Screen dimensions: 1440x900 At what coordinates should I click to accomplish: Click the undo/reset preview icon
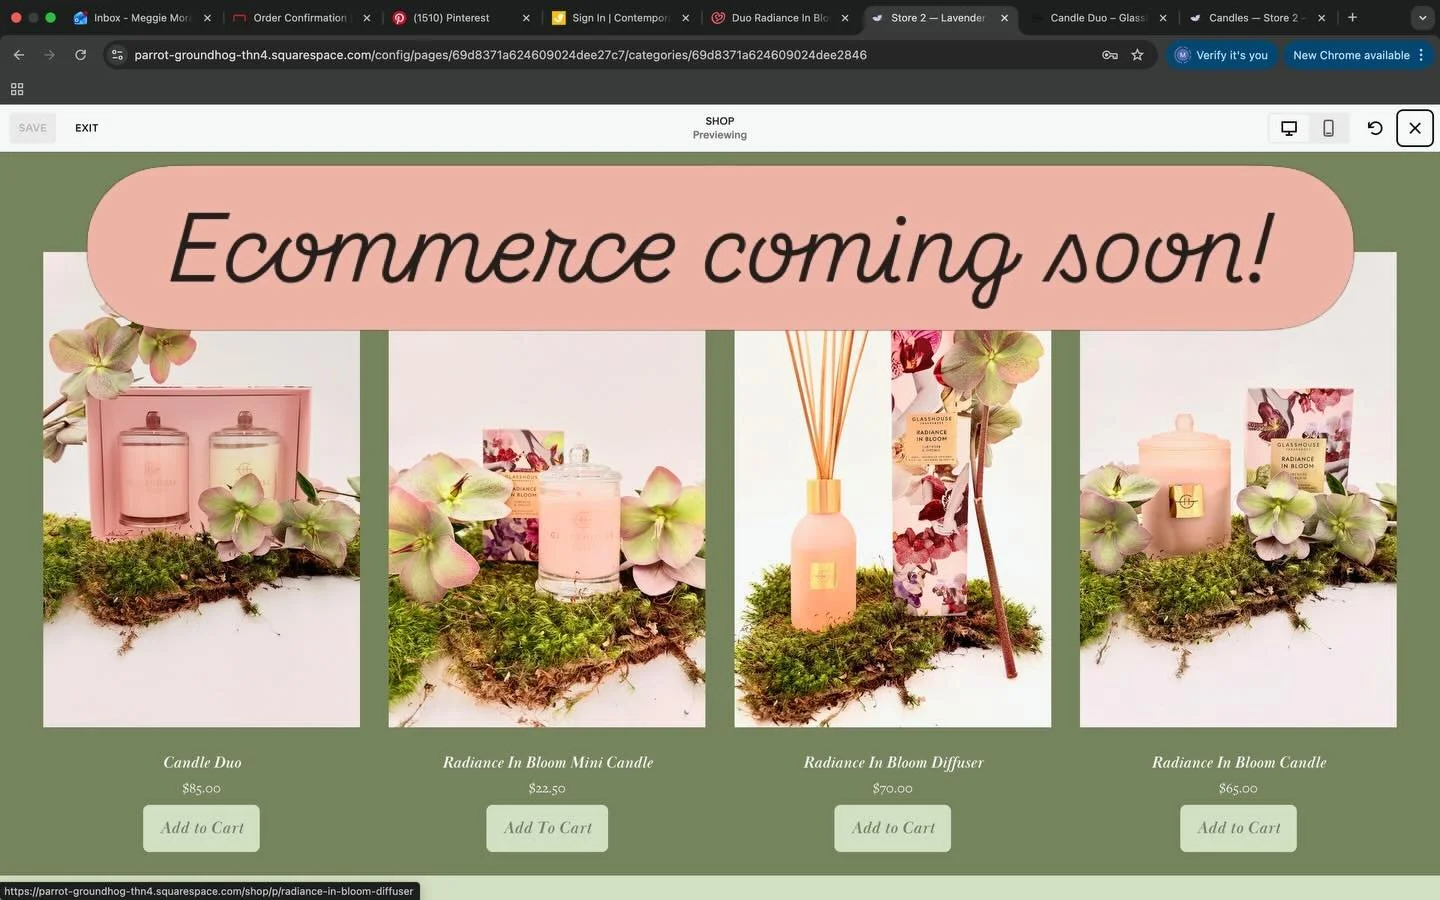pos(1374,128)
